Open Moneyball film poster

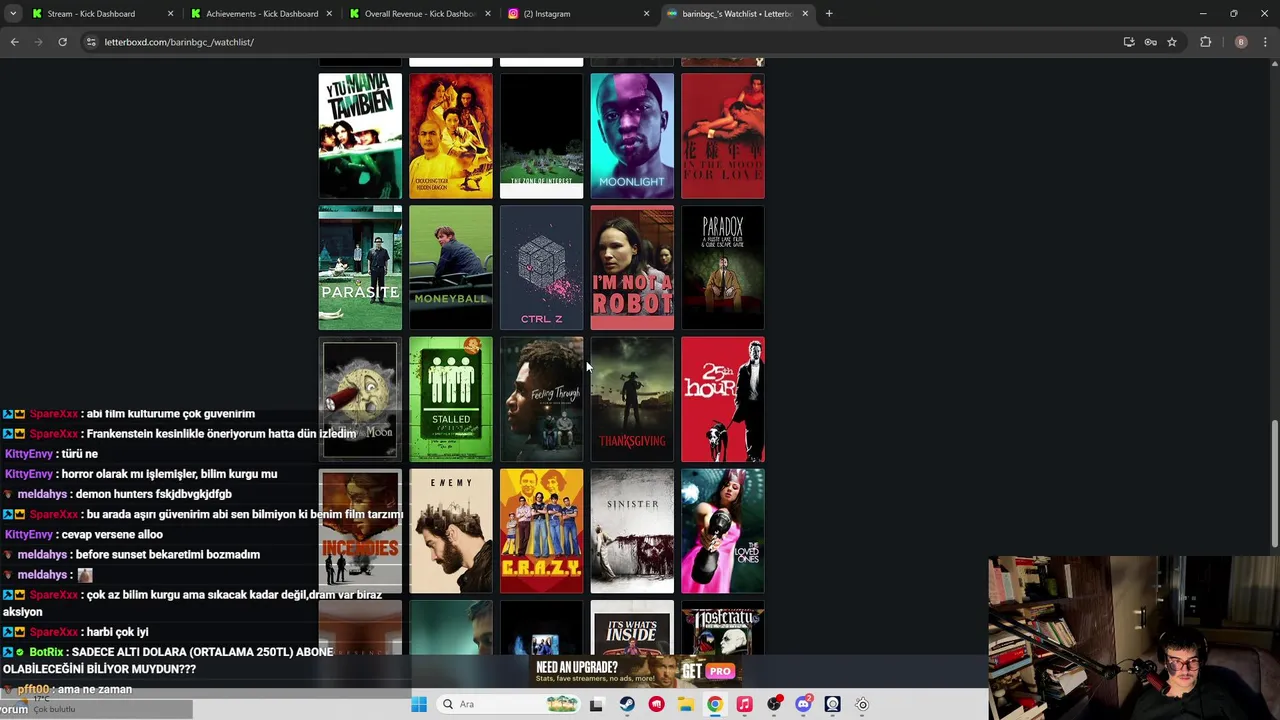451,268
